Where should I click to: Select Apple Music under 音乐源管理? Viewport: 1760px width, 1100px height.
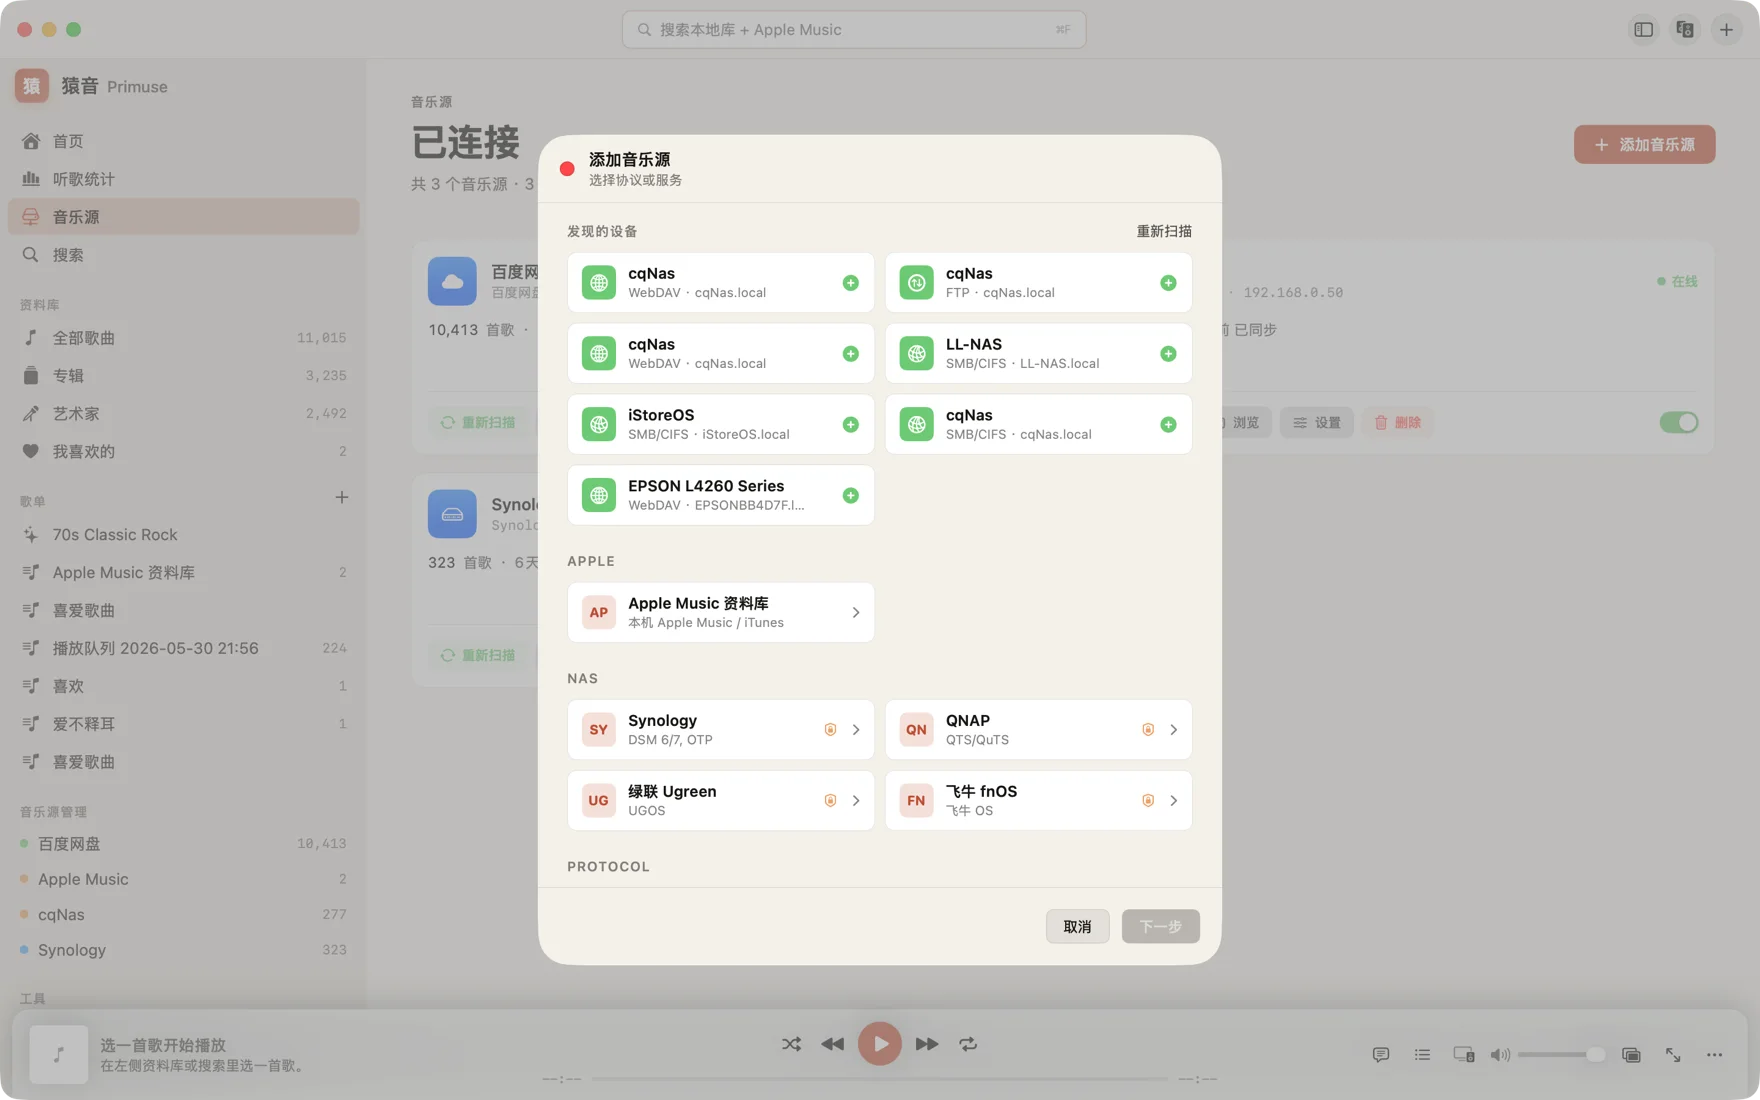183,880
